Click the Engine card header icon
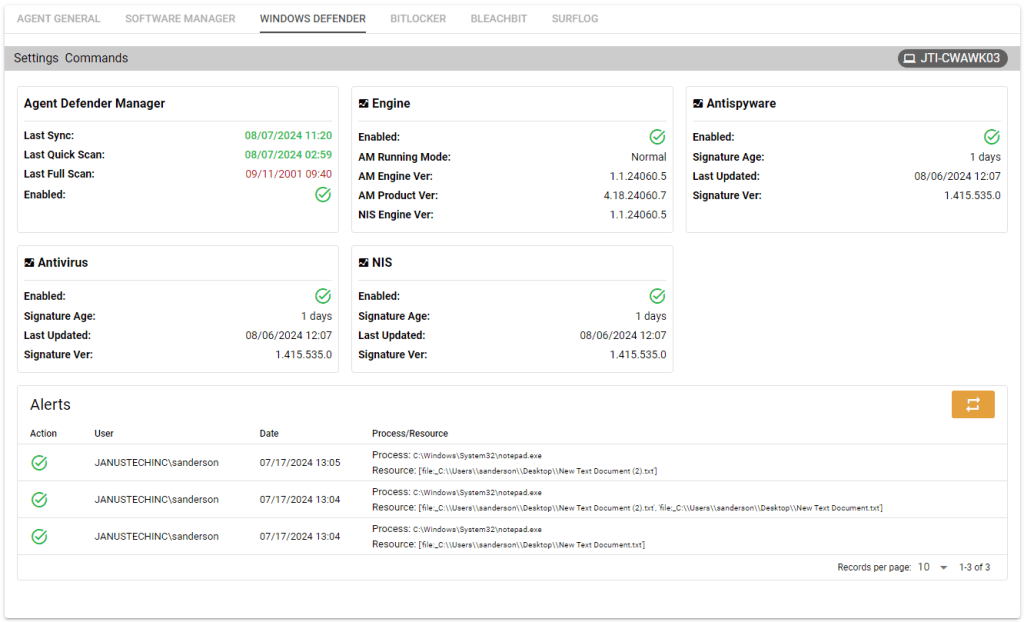The image size is (1024, 622). [x=364, y=103]
